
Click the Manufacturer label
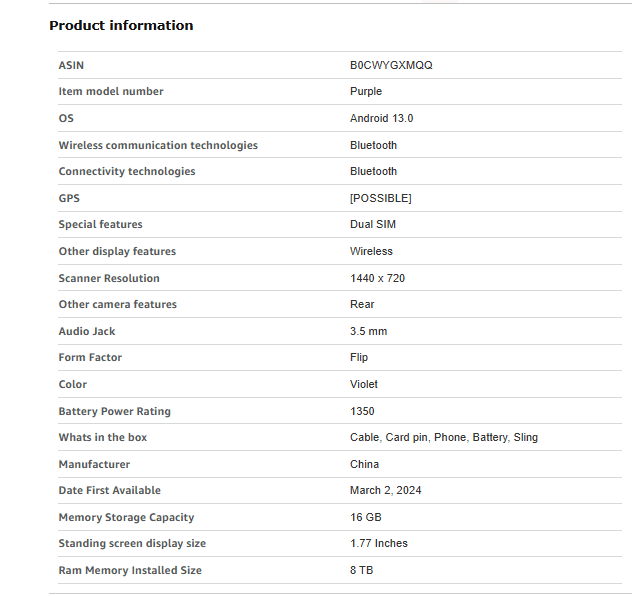(94, 465)
